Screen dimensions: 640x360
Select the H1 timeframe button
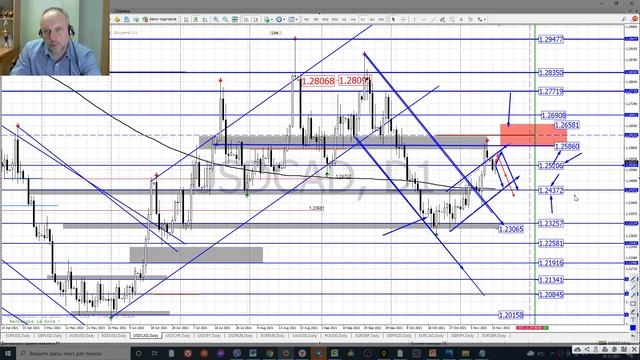pyautogui.click(x=344, y=19)
